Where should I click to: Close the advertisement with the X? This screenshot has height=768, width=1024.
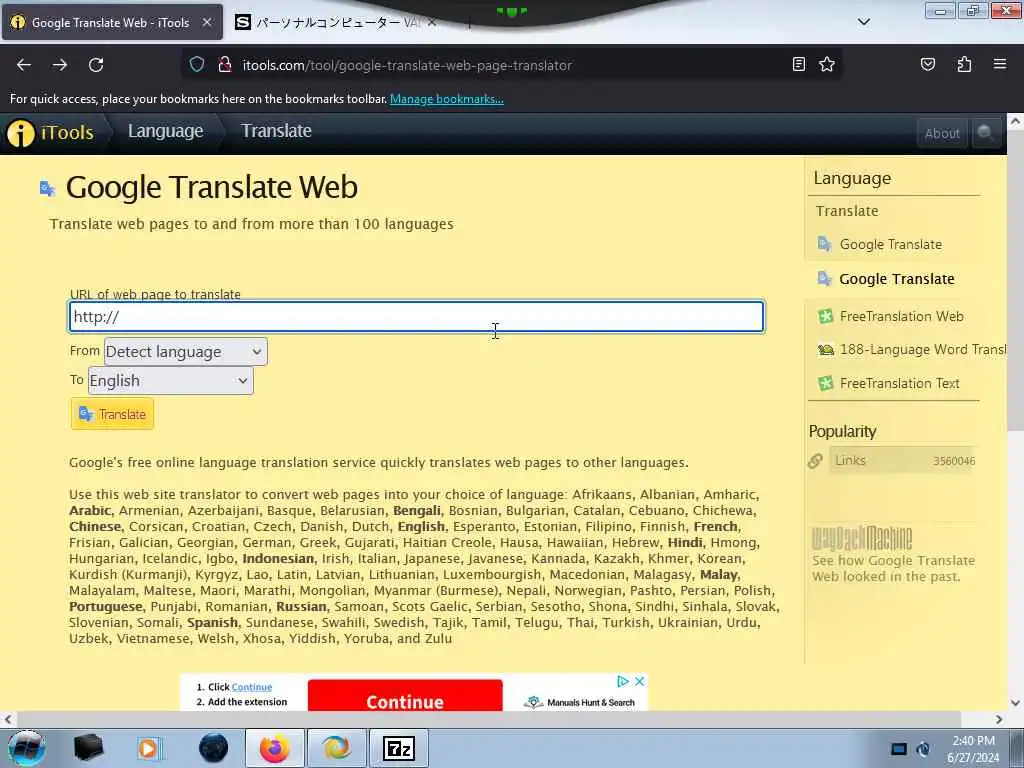click(x=639, y=681)
